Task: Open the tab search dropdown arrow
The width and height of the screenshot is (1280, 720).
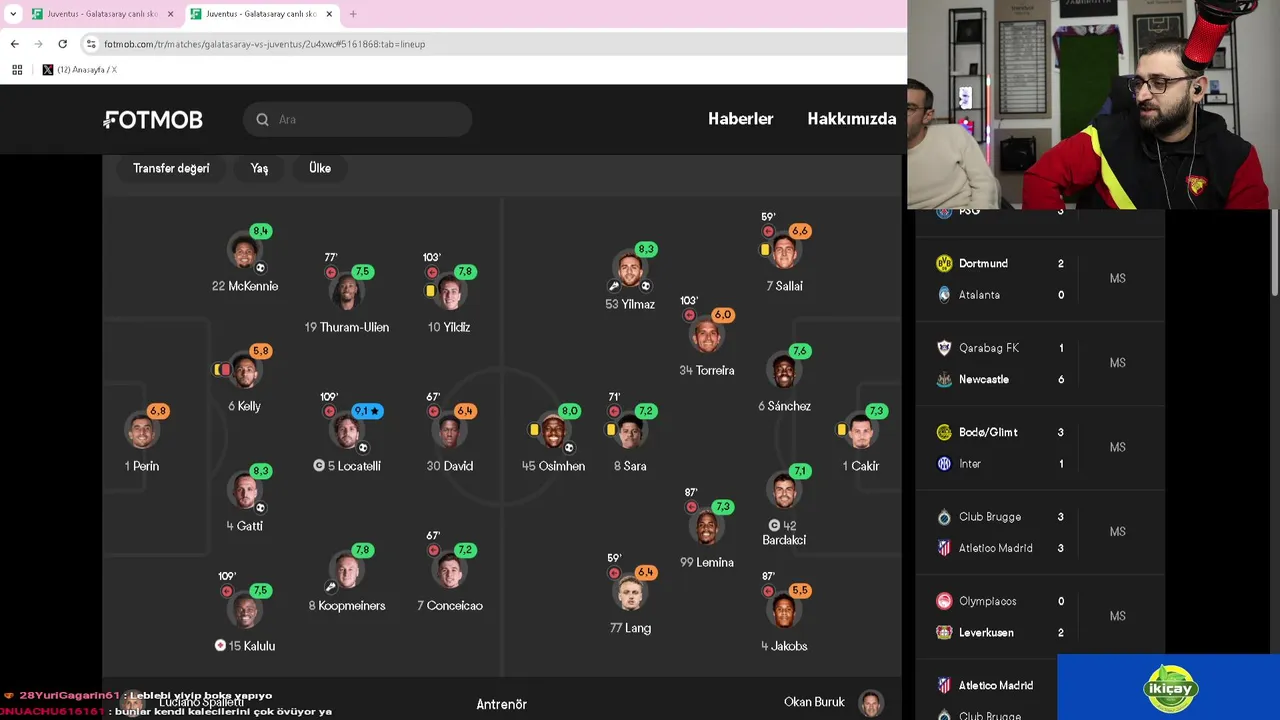Action: (x=13, y=14)
